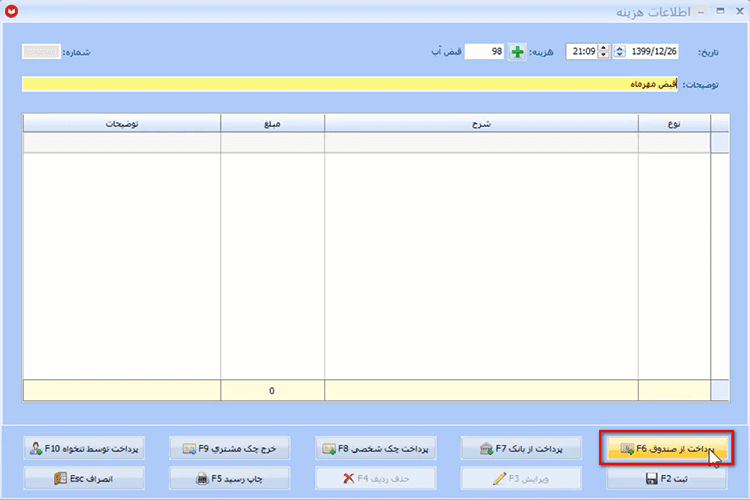Click the F3 edit pencil button
Viewport: 750px width, 500px height.
[x=521, y=478]
